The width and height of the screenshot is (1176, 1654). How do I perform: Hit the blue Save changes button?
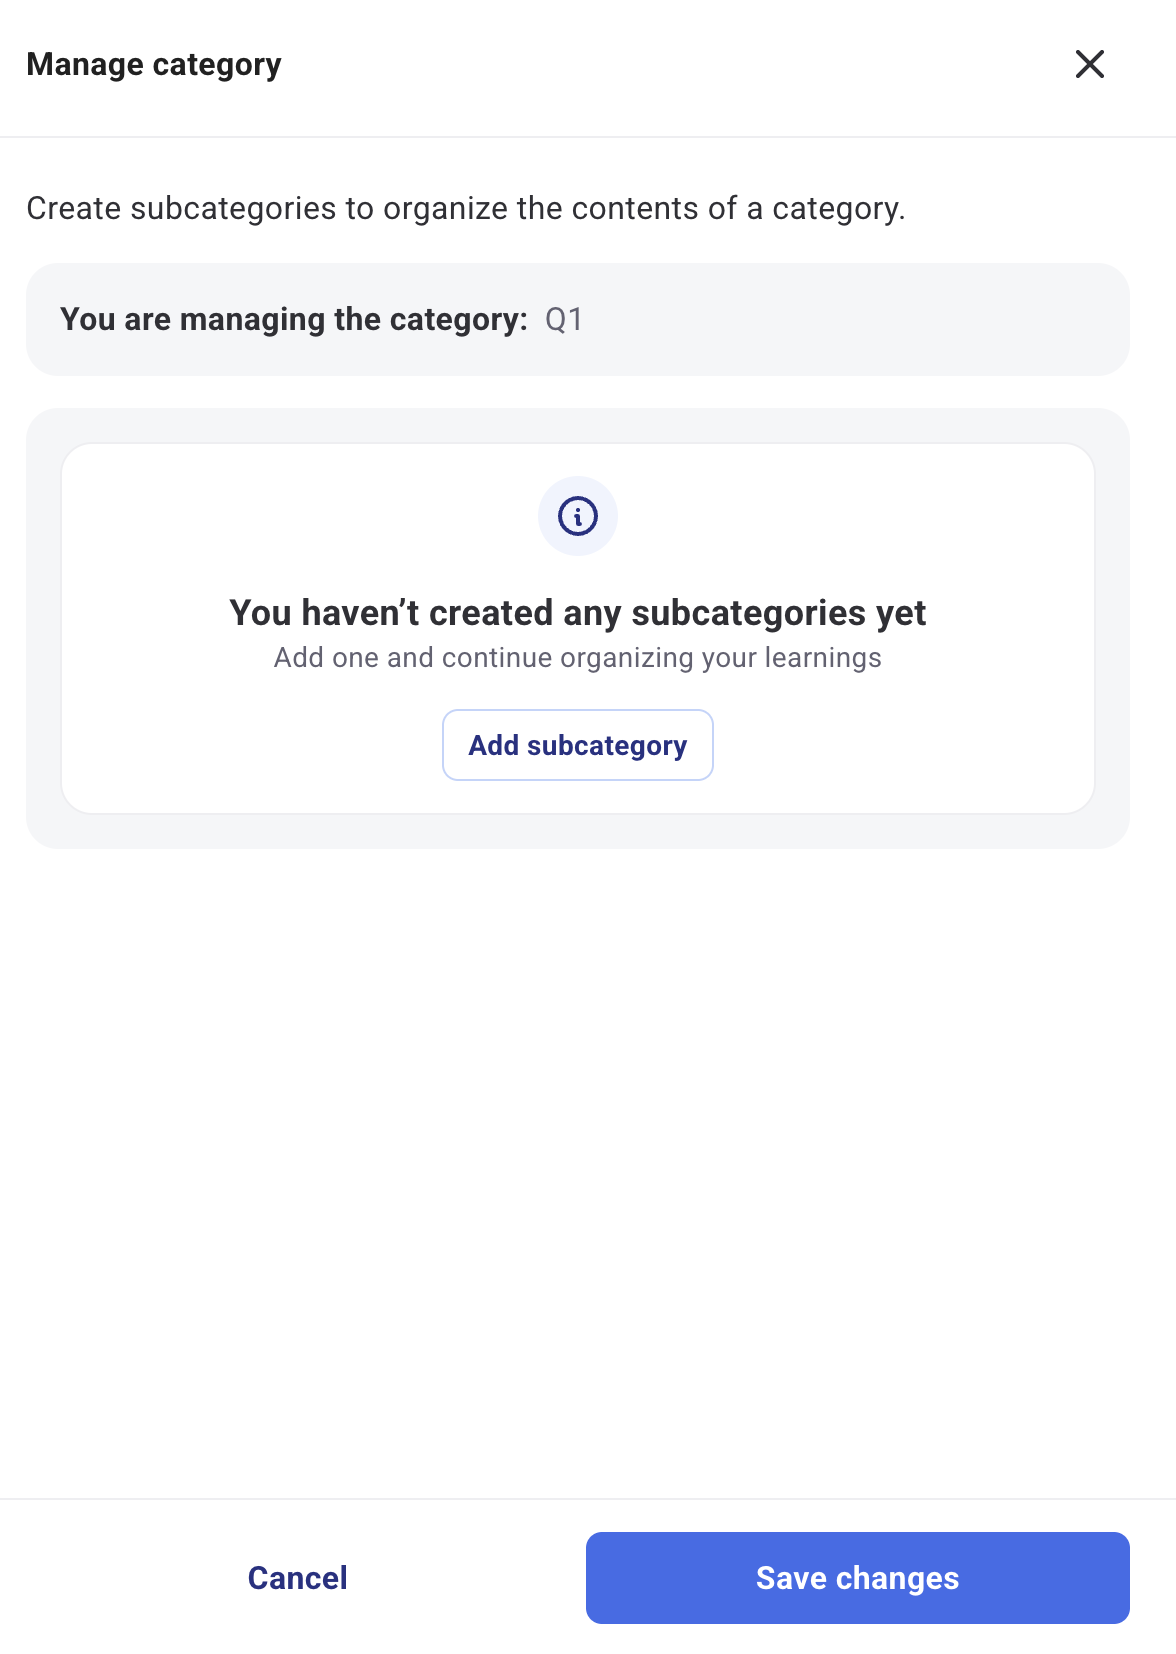(857, 1577)
